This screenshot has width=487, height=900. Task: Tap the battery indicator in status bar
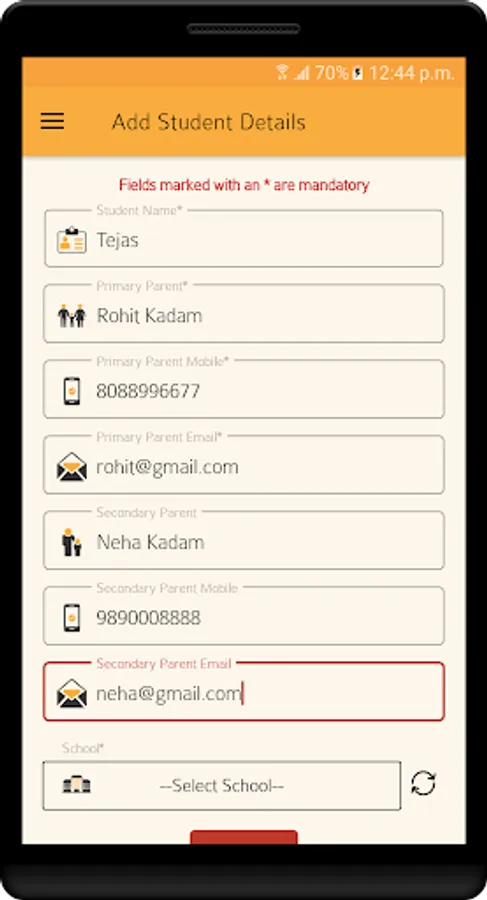pos(357,73)
